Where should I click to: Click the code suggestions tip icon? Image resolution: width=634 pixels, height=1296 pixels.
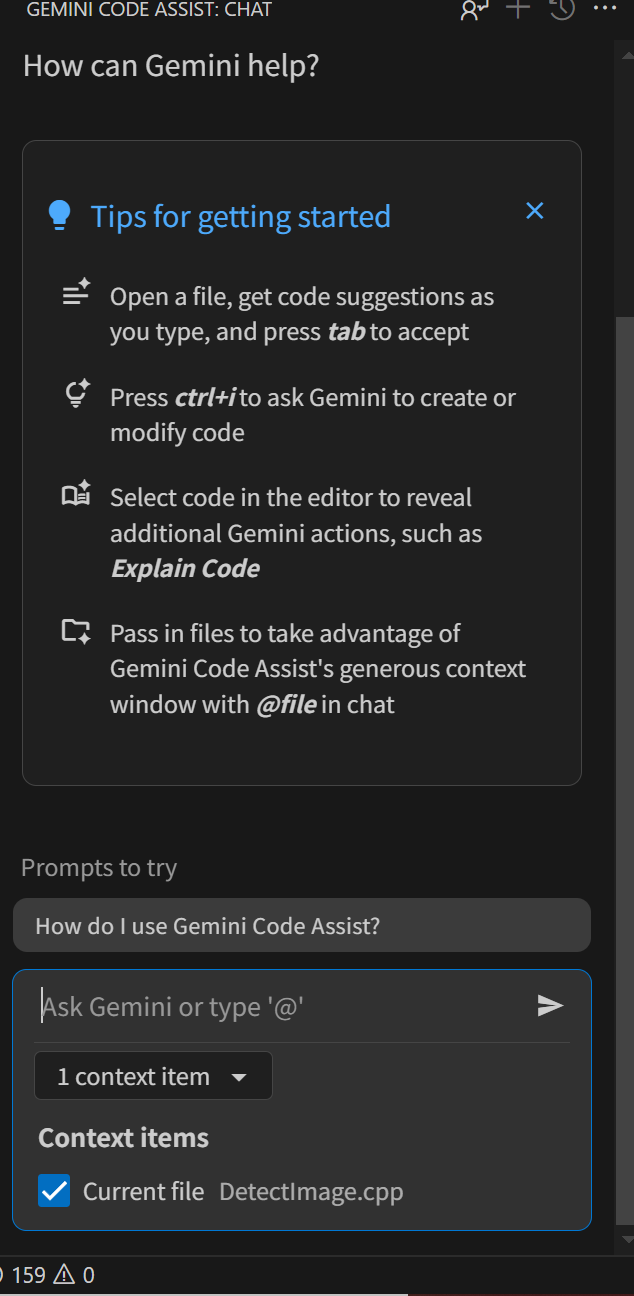[x=76, y=292]
